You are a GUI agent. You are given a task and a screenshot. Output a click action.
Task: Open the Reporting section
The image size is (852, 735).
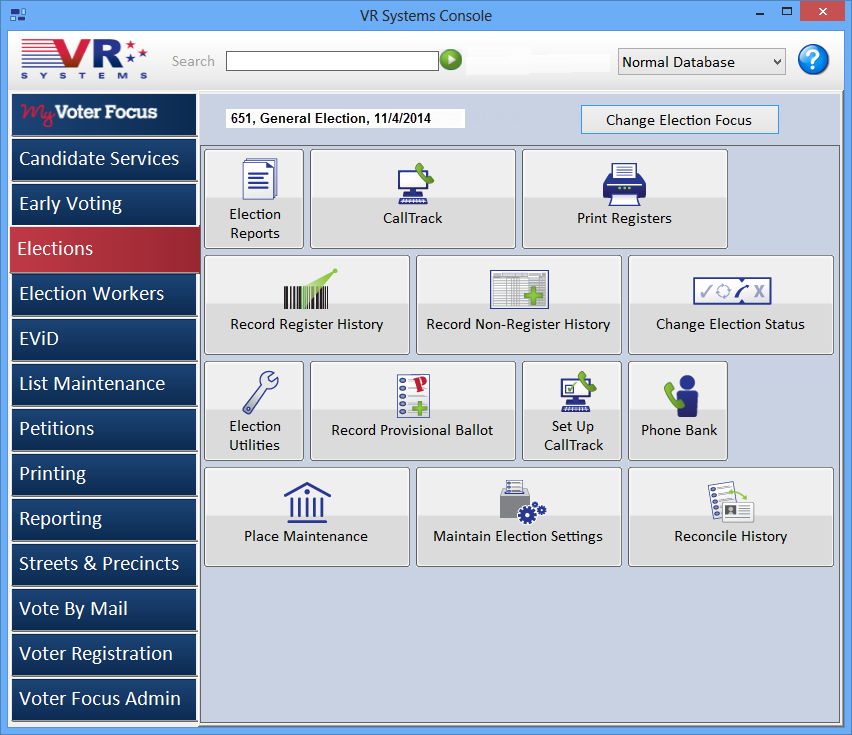(104, 520)
